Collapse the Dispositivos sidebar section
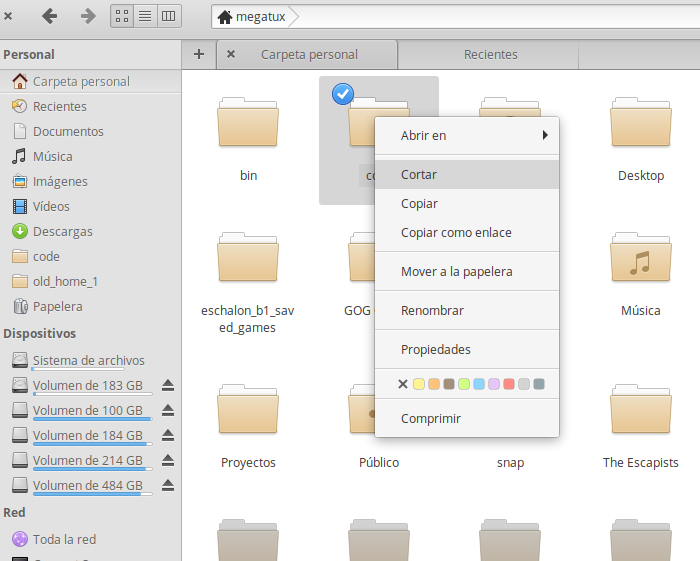Image resolution: width=700 pixels, height=561 pixels. pyautogui.click(x=40, y=333)
